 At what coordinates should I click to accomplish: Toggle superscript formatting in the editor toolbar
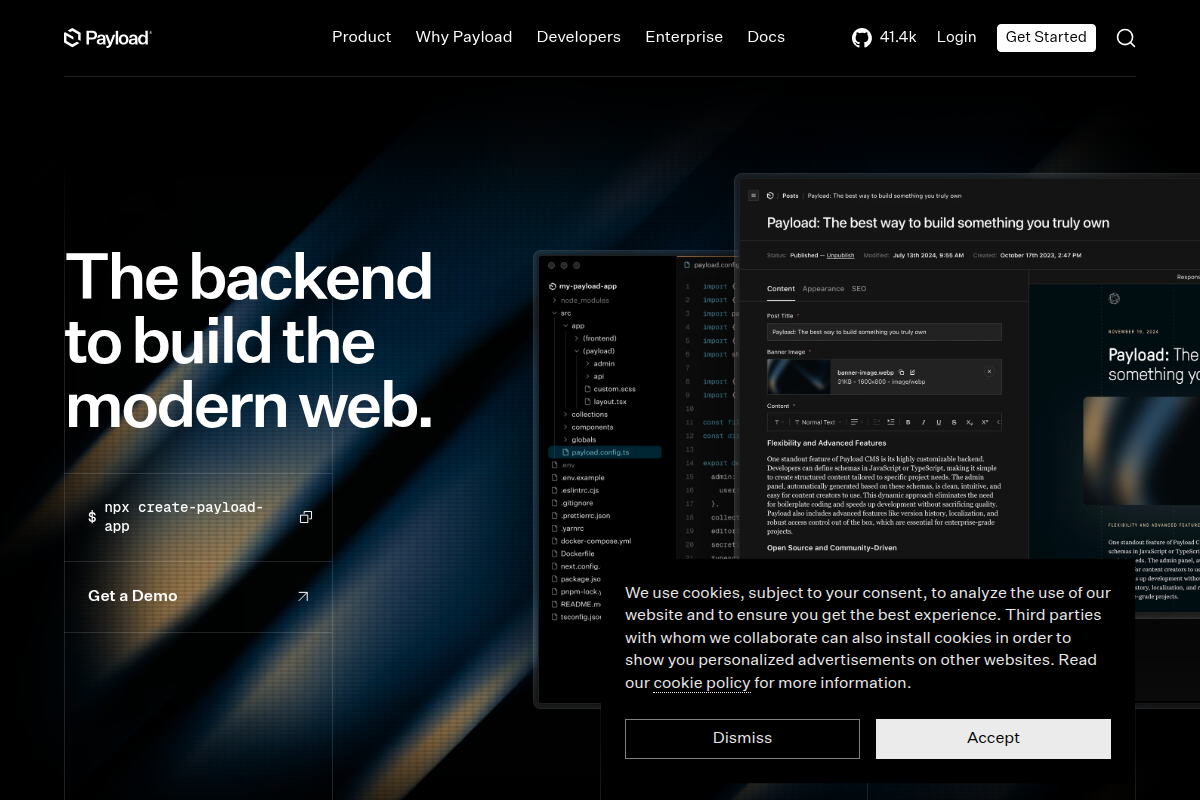coord(984,422)
